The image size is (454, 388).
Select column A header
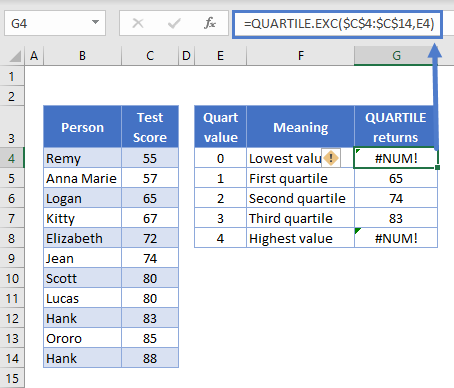coord(34,56)
